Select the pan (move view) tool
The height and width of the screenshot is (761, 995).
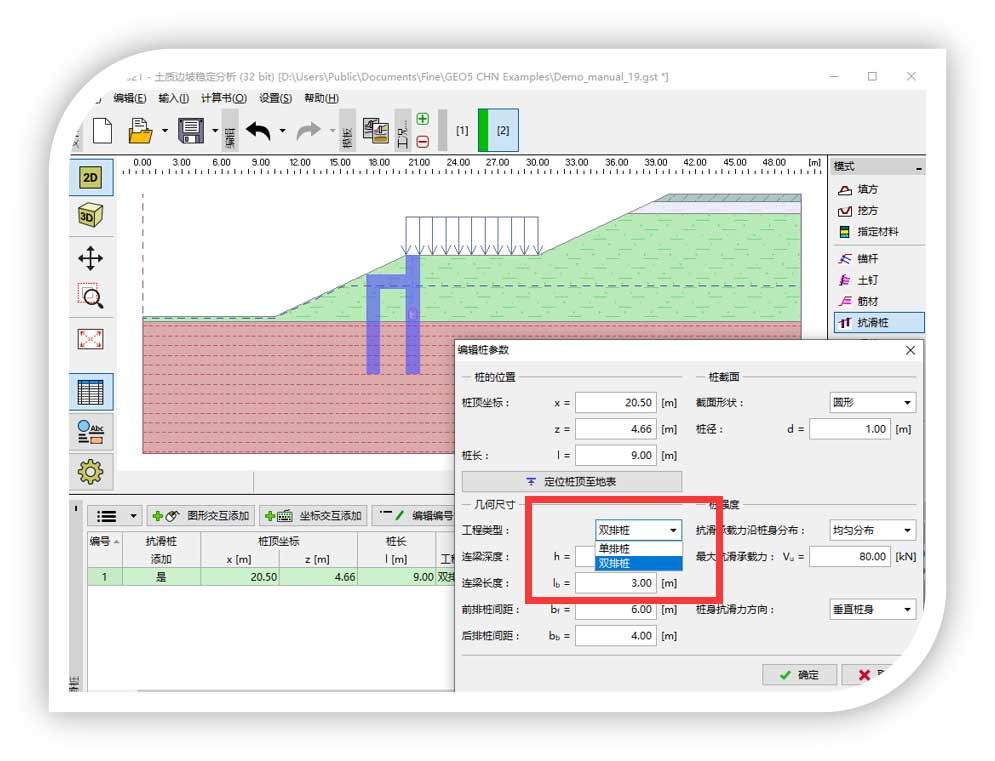90,259
